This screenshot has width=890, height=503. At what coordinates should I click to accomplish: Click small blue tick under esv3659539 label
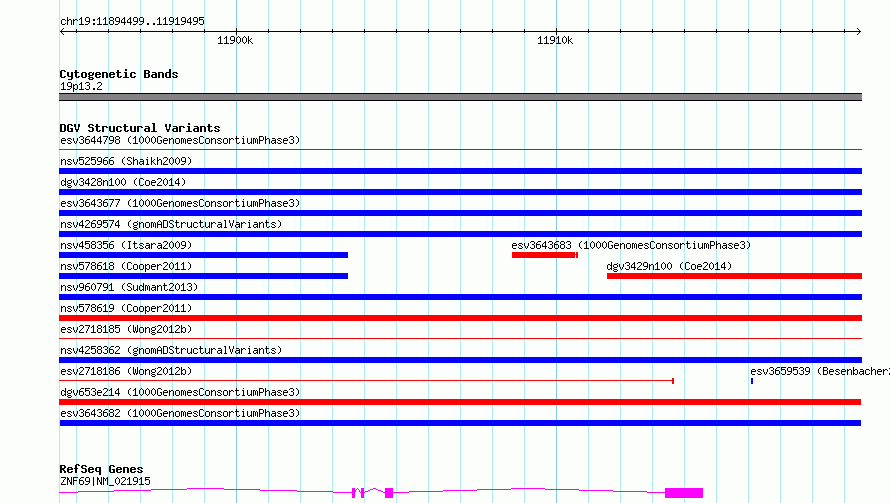pyautogui.click(x=752, y=381)
